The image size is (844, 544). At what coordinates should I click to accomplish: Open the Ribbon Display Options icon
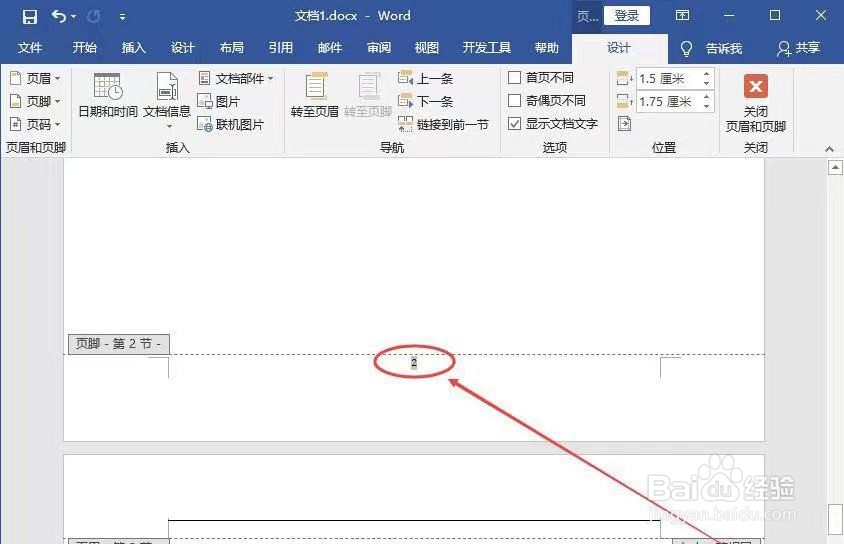[x=682, y=16]
